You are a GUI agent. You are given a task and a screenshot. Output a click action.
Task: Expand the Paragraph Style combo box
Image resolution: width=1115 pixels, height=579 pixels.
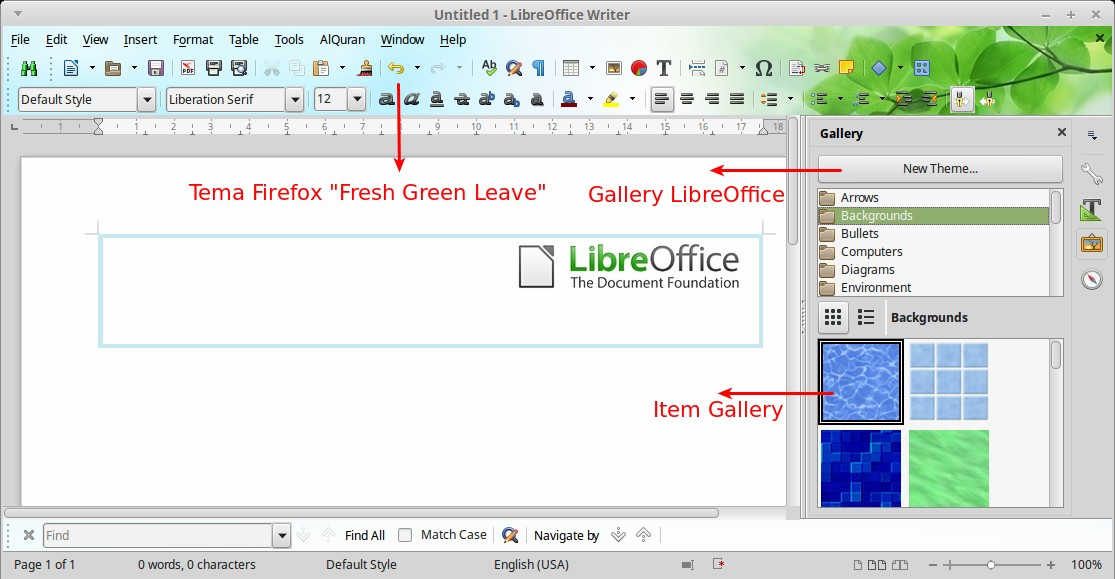[x=146, y=99]
